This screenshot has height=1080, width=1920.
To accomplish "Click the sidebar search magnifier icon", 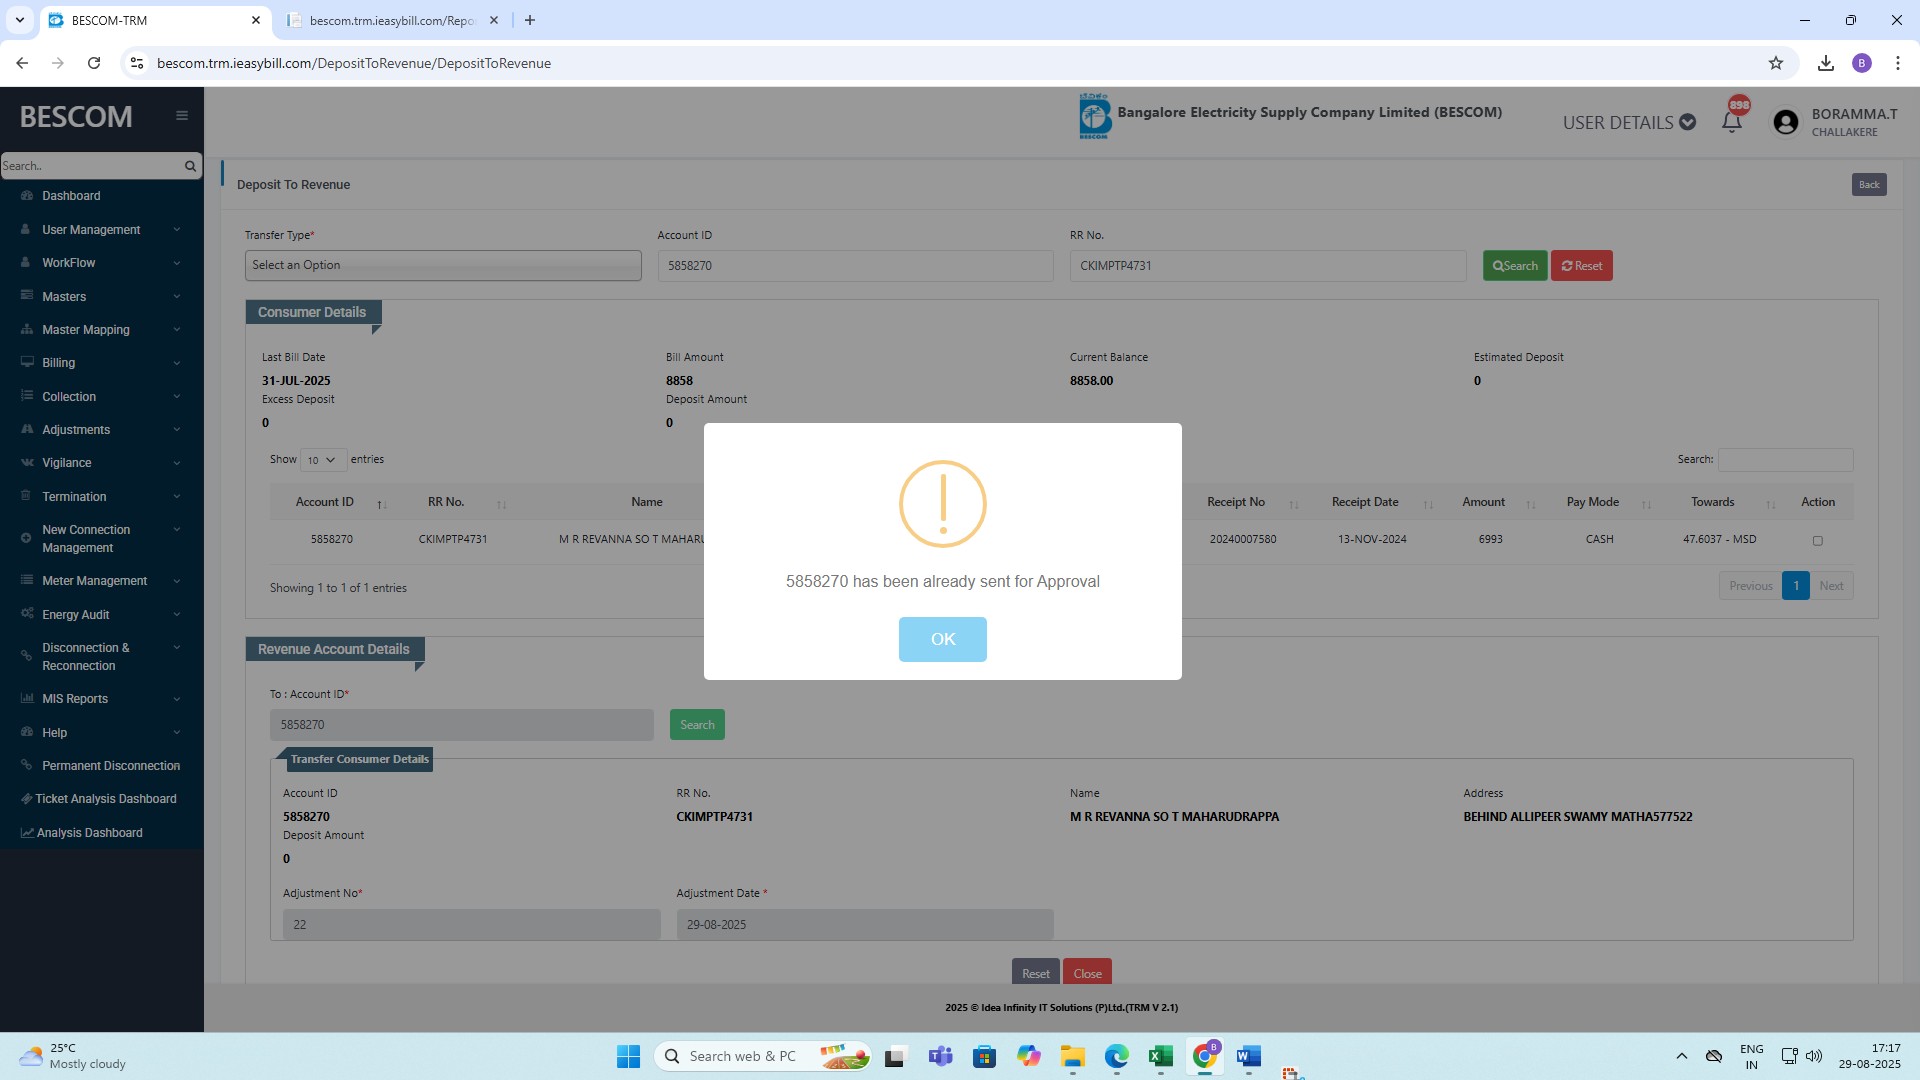I will coord(190,166).
